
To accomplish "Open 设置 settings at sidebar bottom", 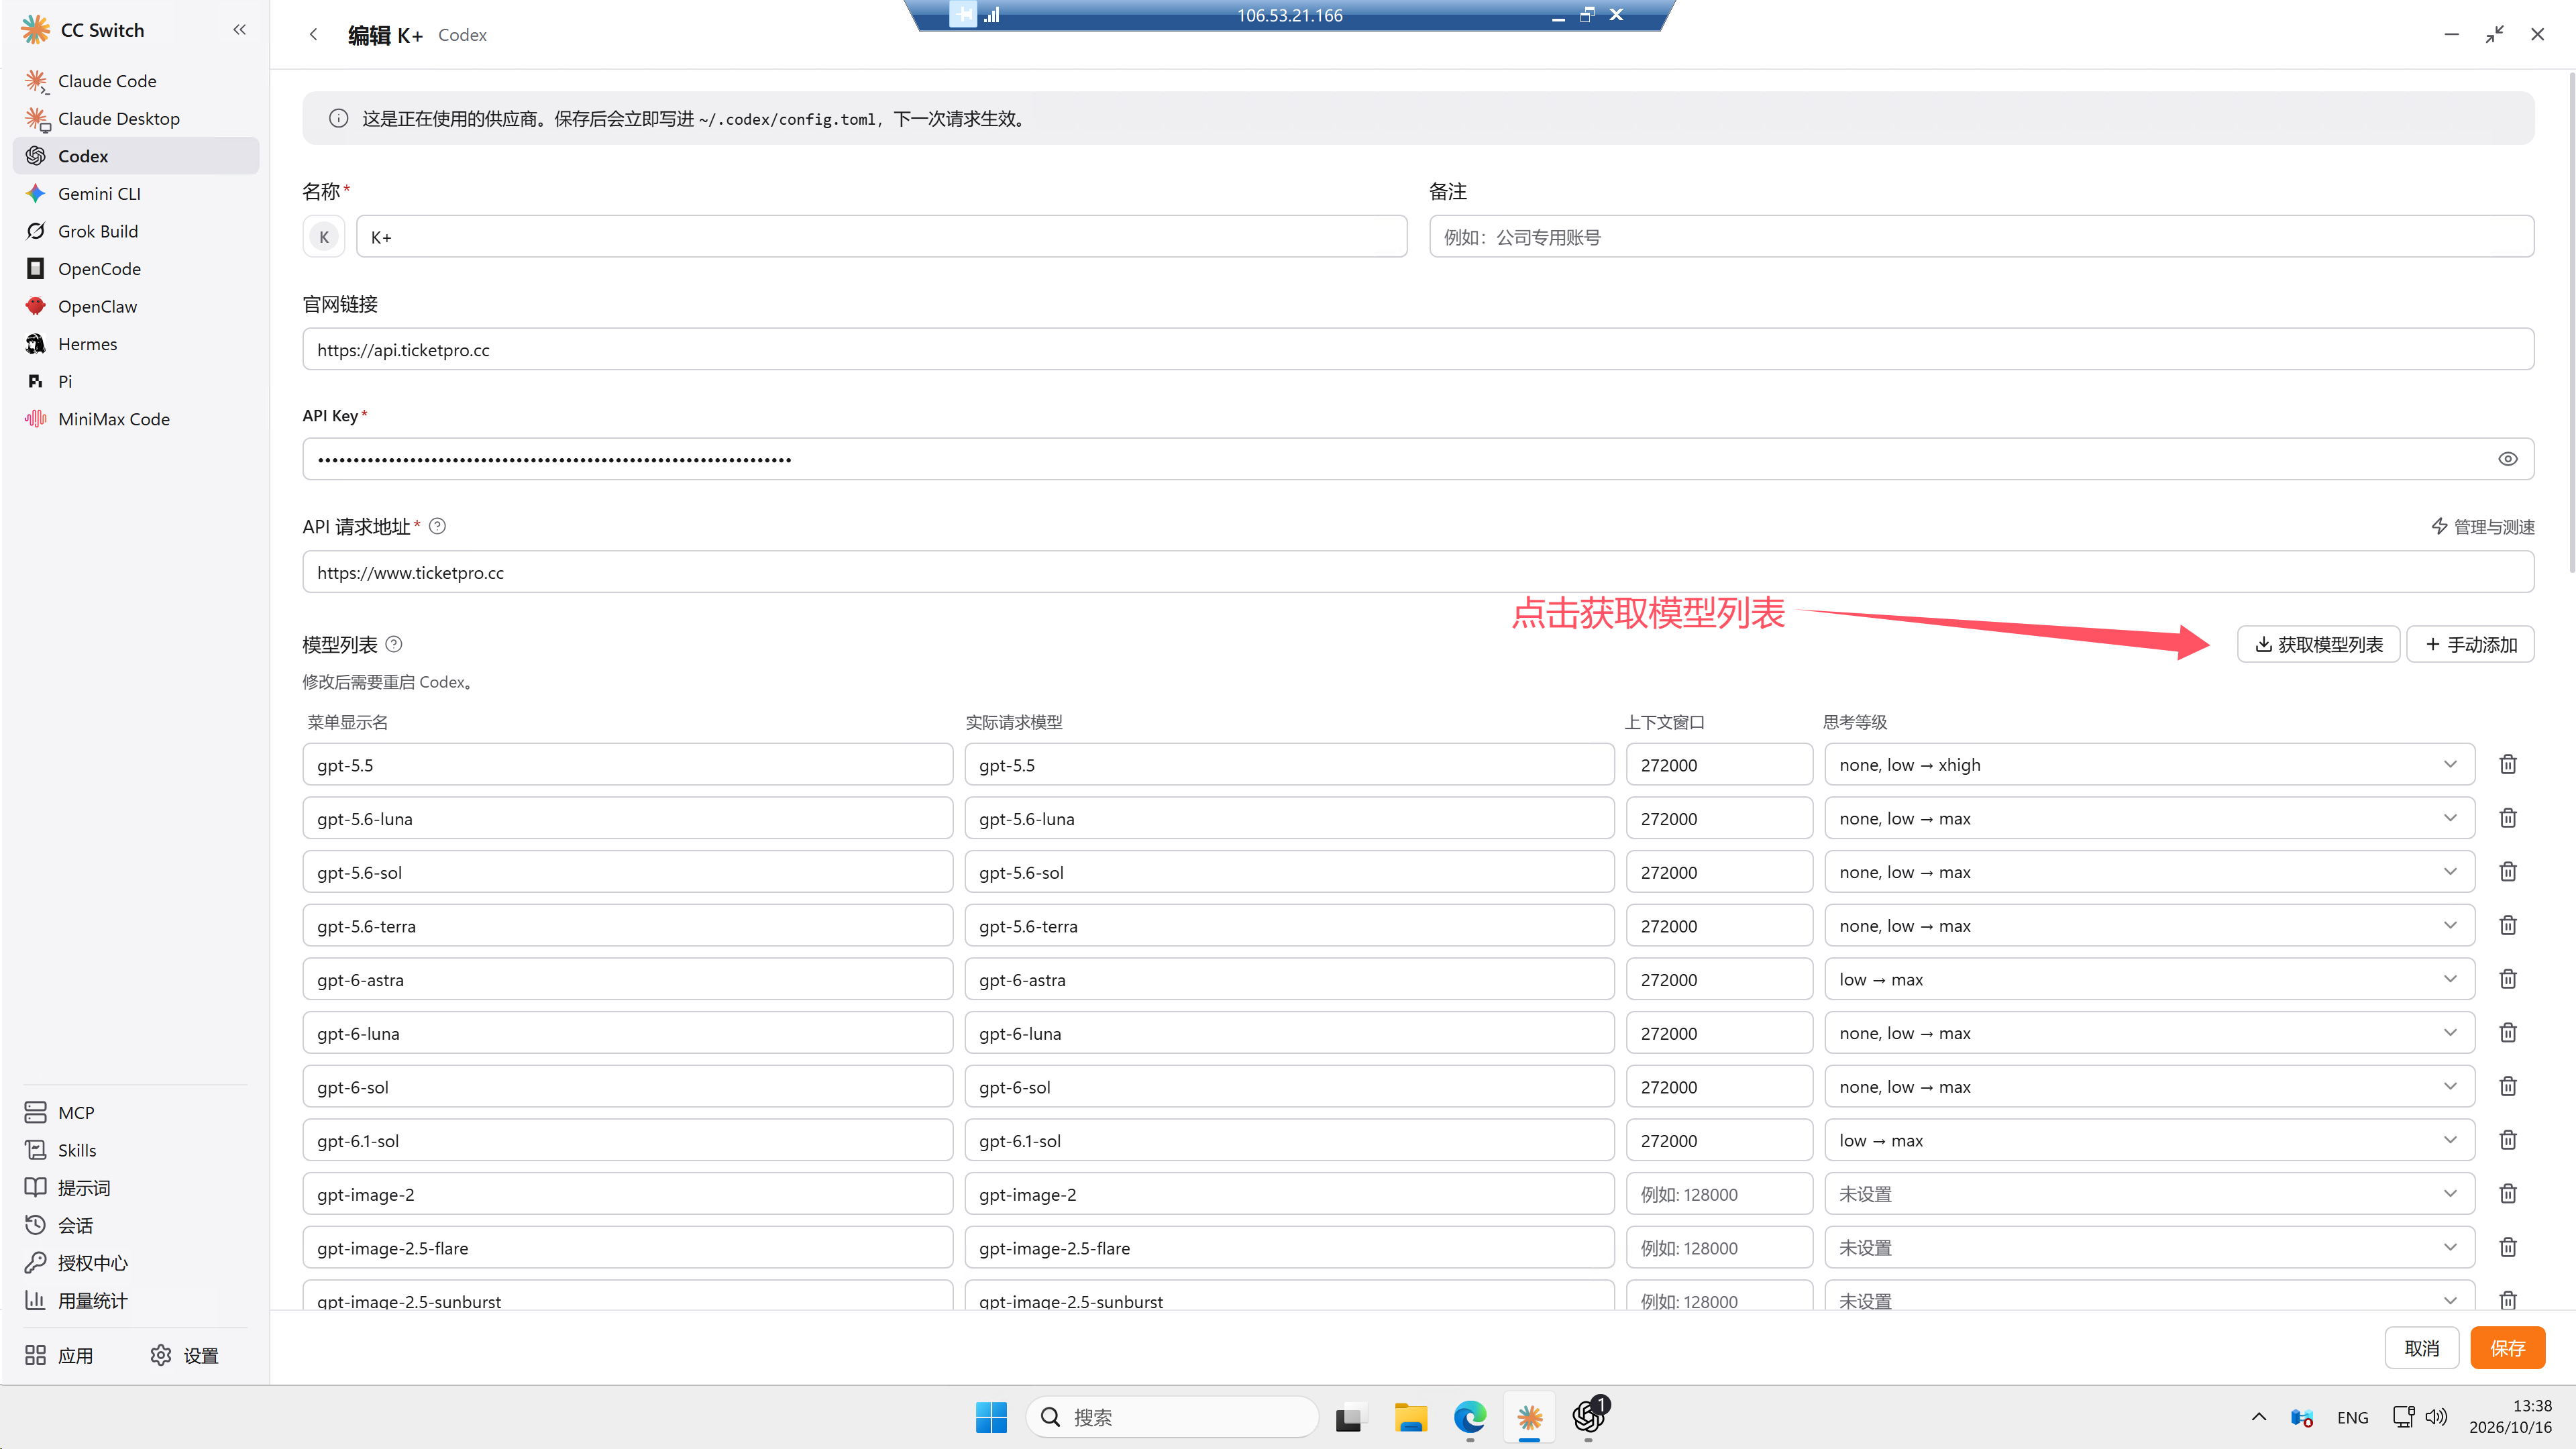I will (185, 1355).
